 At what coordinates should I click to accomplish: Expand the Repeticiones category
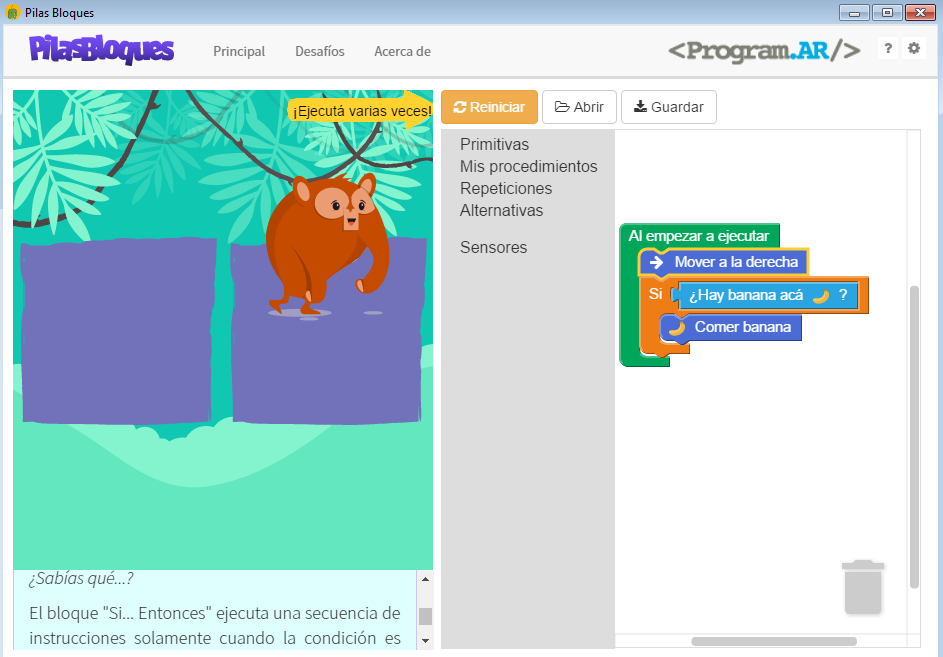[x=506, y=188]
